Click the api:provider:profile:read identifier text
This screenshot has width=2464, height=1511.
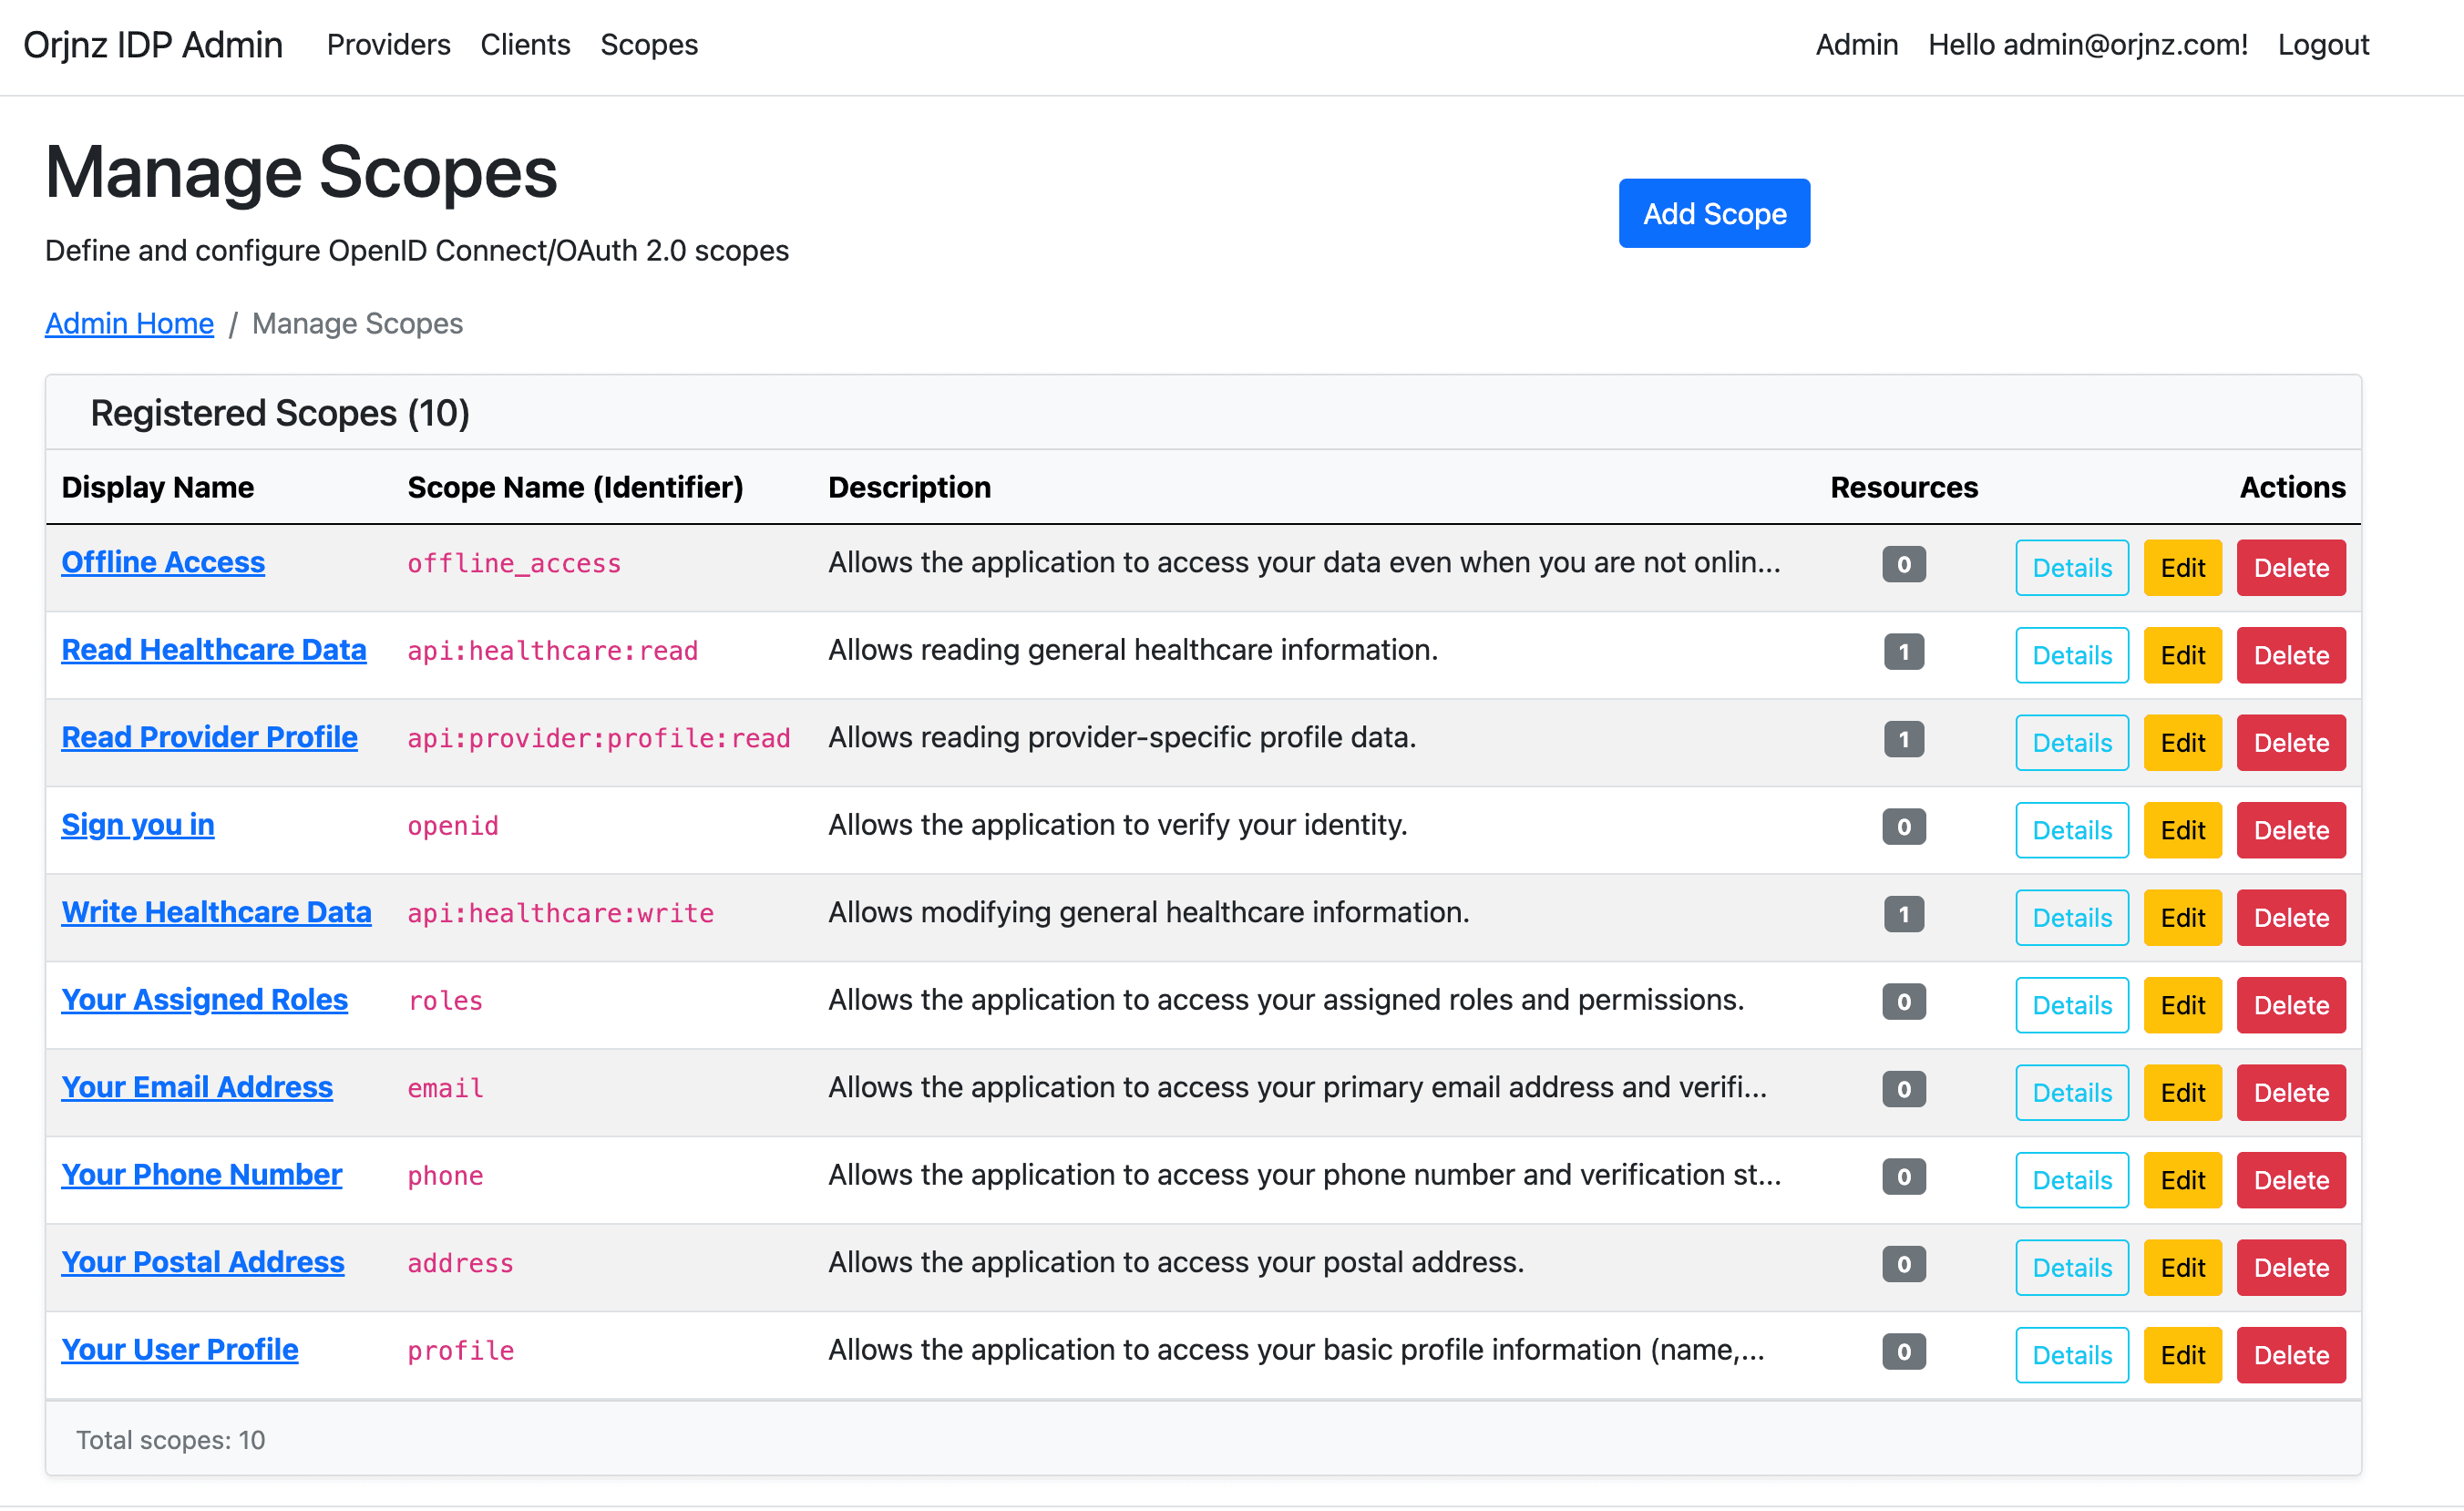tap(598, 738)
